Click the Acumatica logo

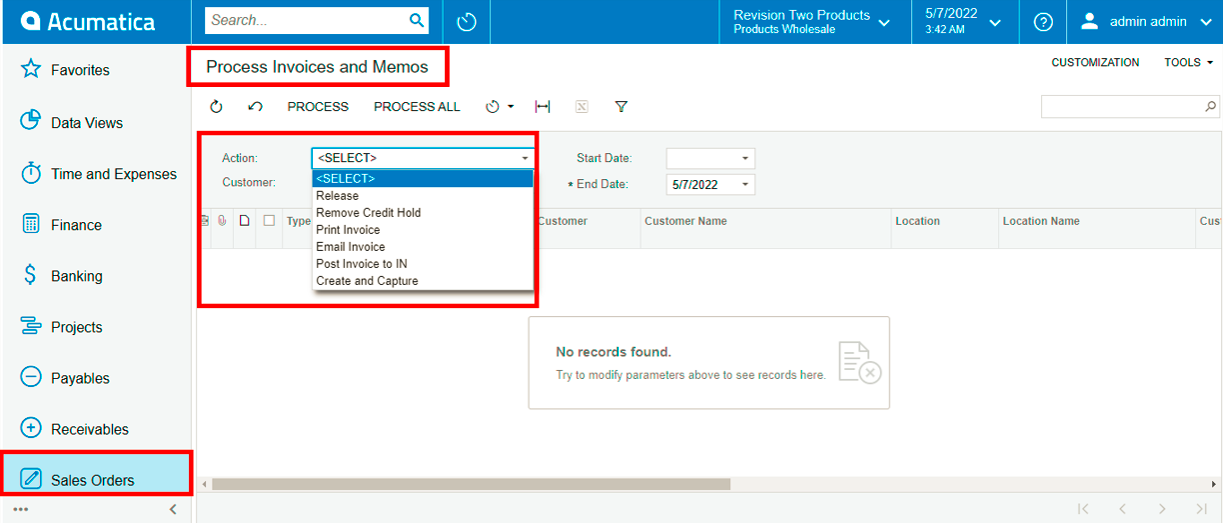(88, 21)
